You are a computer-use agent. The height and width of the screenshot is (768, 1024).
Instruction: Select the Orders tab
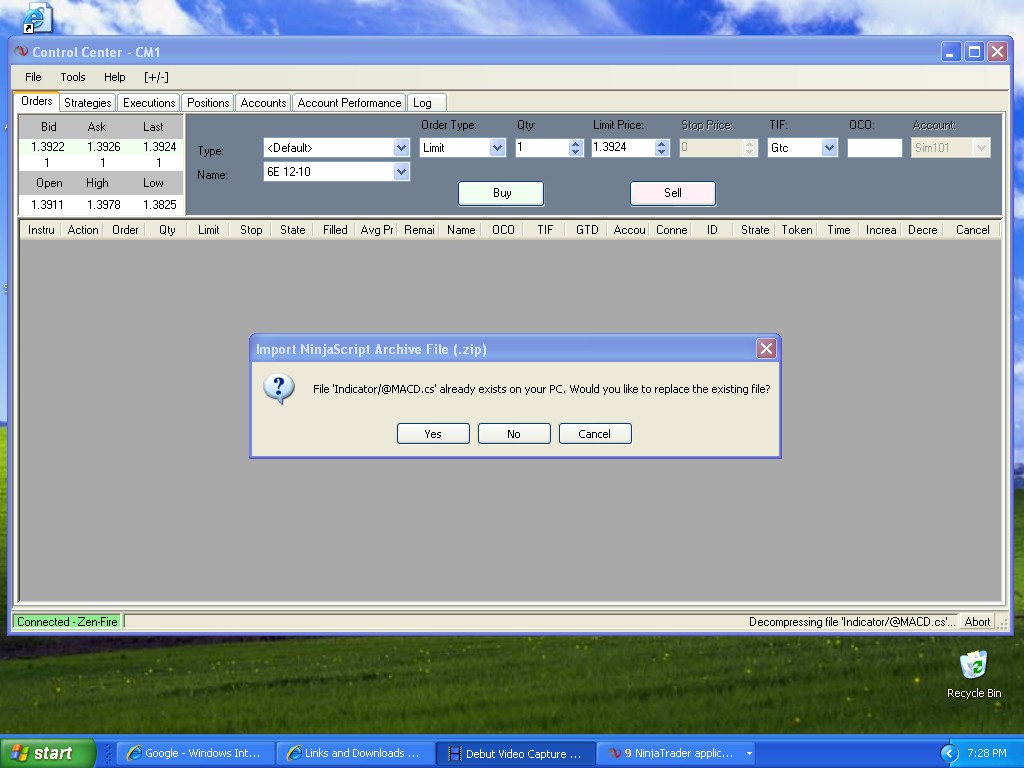pyautogui.click(x=37, y=101)
